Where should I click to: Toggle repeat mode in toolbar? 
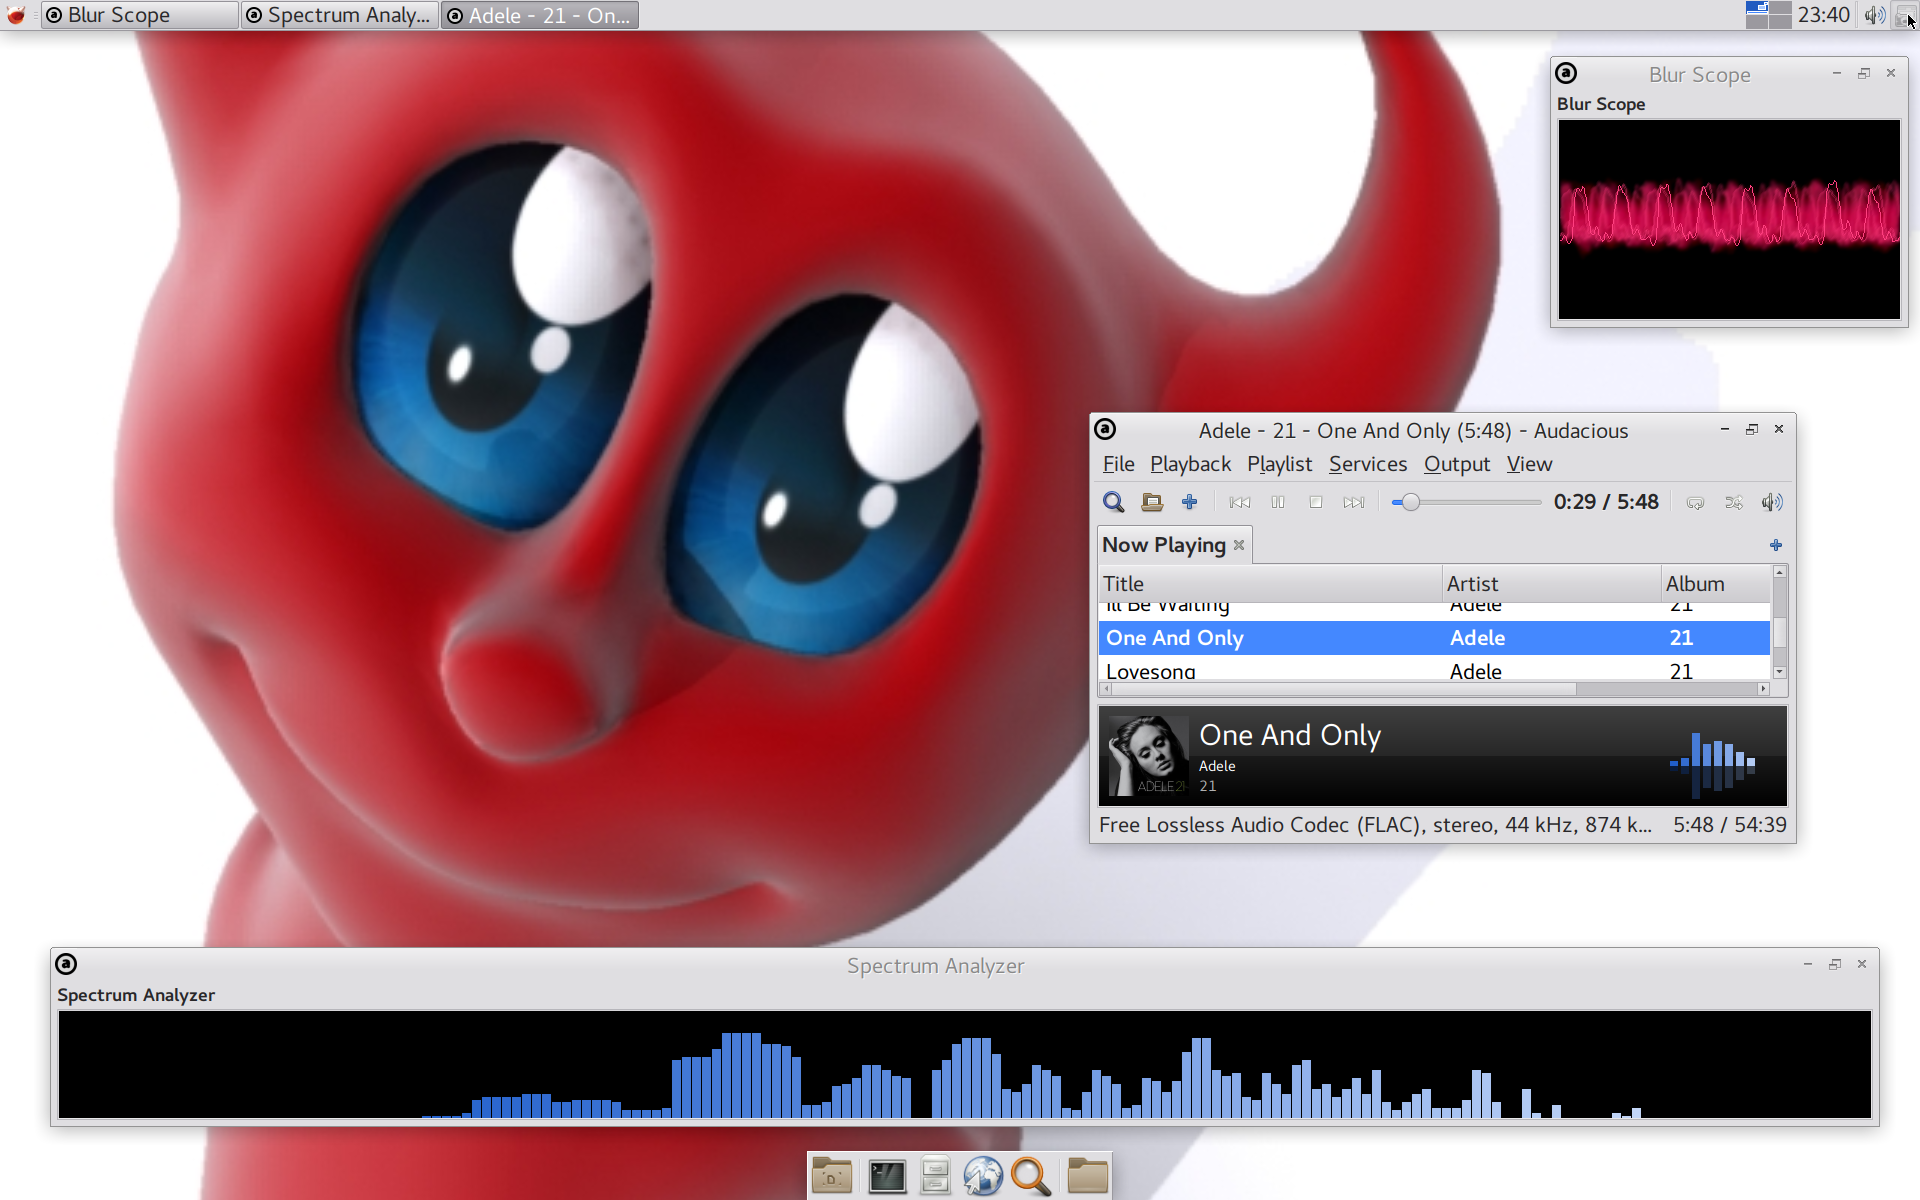[x=1695, y=502]
